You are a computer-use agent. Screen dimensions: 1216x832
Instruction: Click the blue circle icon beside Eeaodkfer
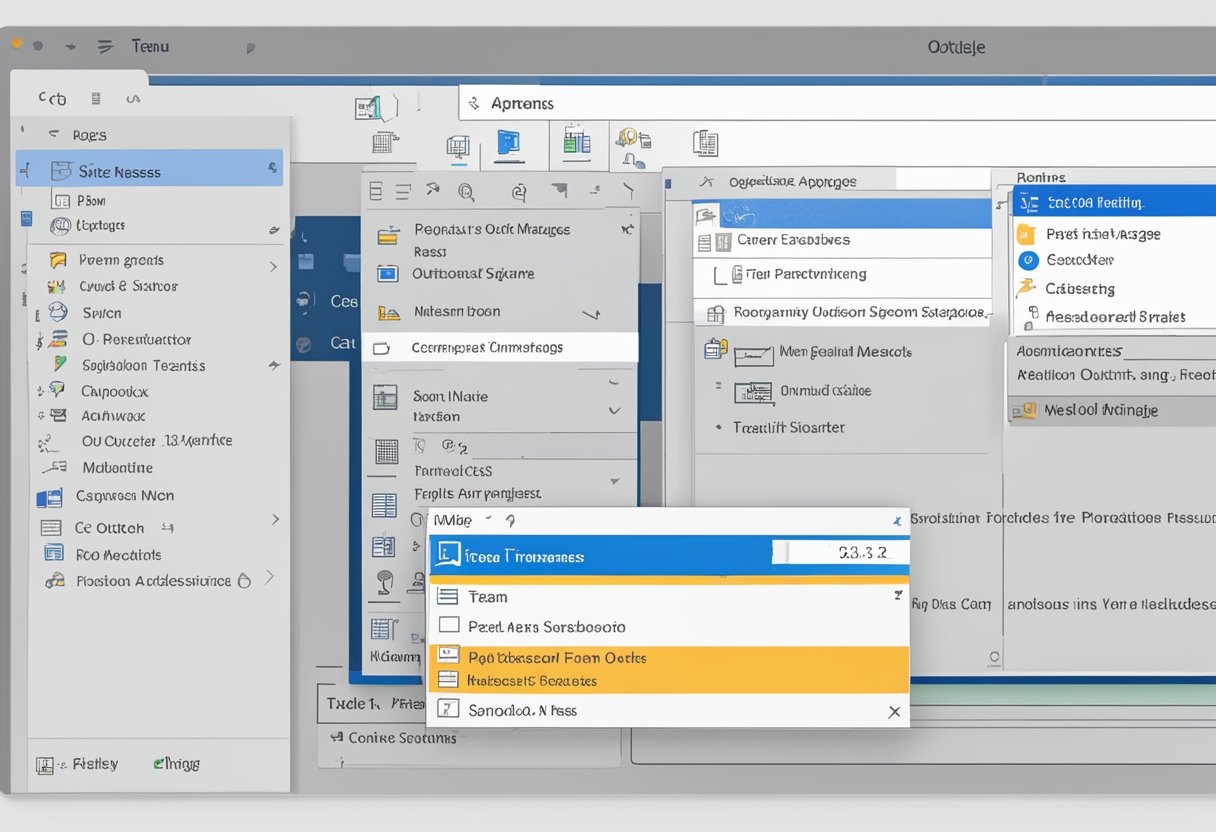click(1027, 260)
